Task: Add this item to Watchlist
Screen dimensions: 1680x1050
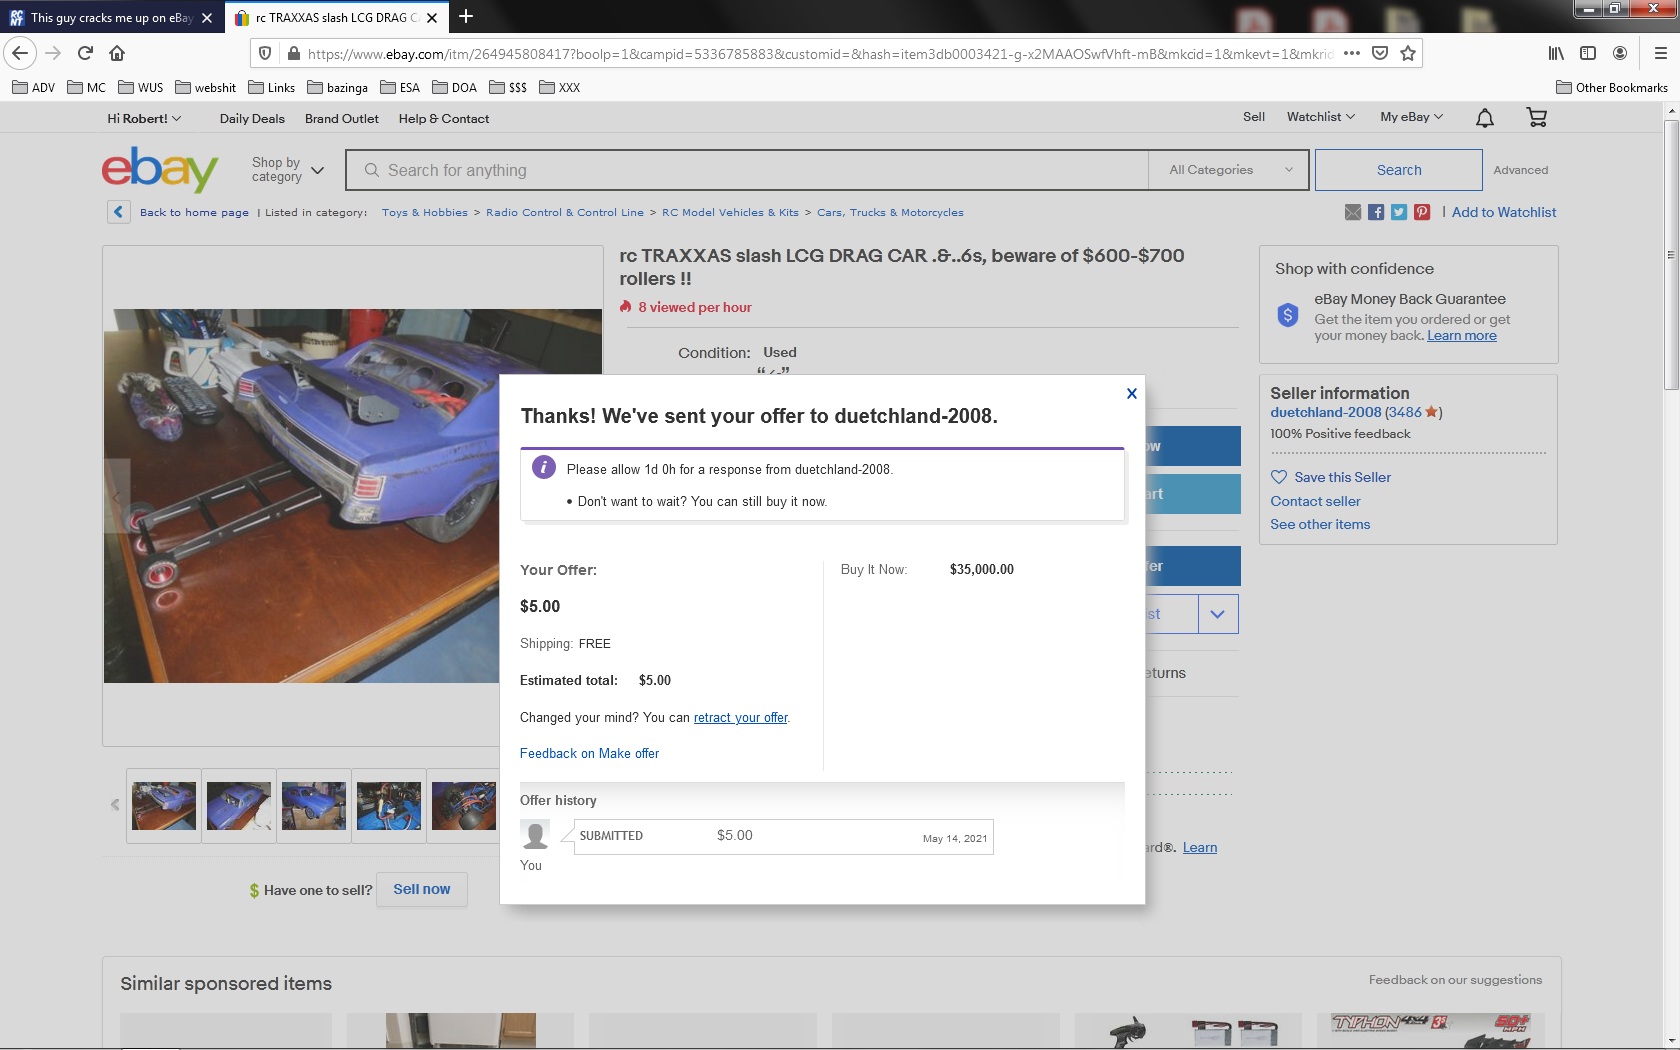Action: 1504,212
